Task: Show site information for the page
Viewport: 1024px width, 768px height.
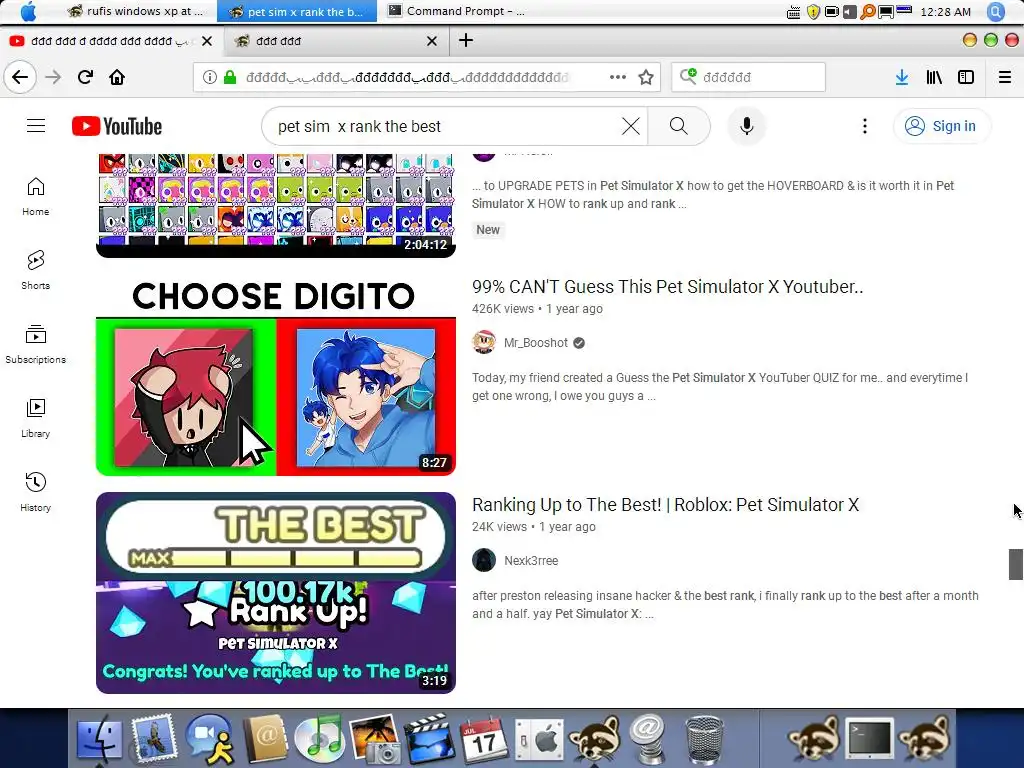Action: coord(210,77)
